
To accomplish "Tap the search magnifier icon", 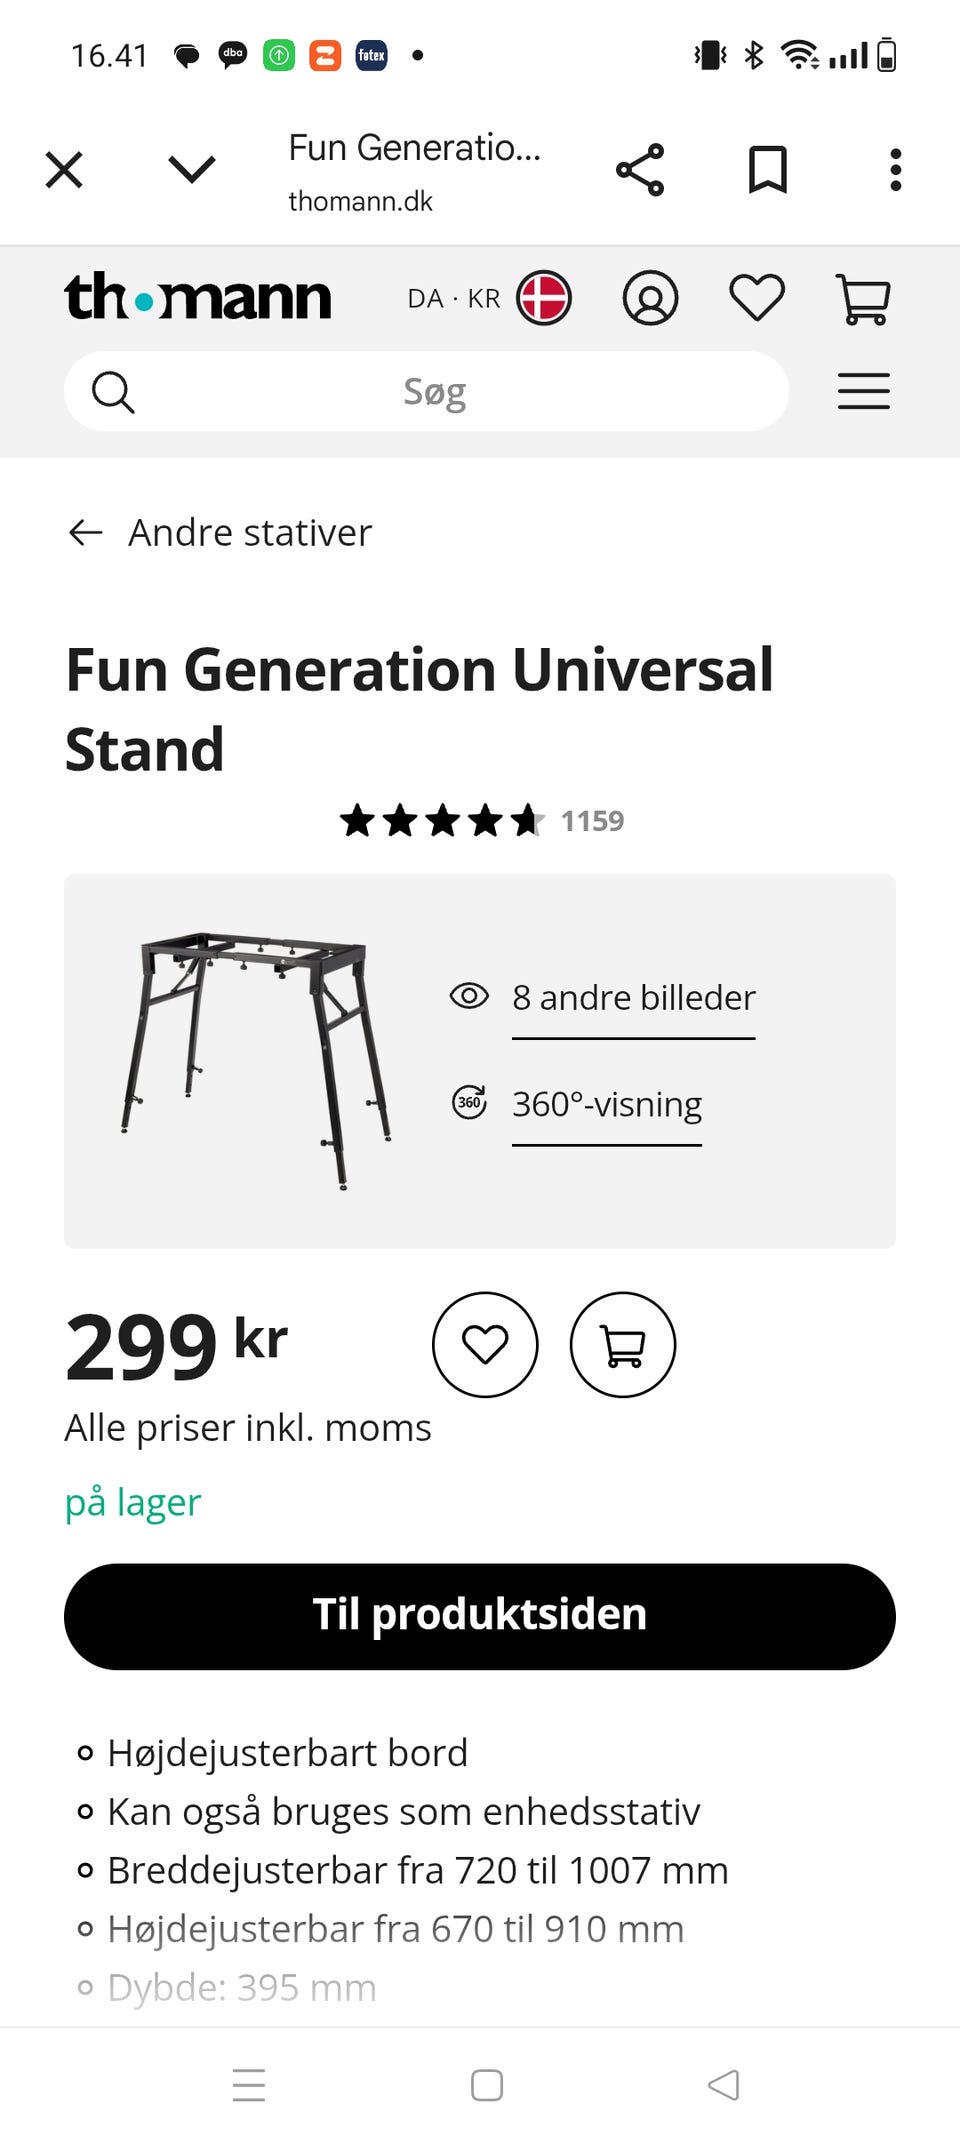I will (113, 392).
